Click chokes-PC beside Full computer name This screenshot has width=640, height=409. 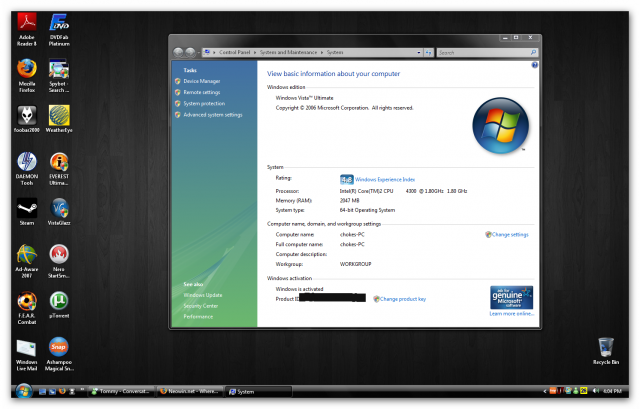pyautogui.click(x=352, y=245)
